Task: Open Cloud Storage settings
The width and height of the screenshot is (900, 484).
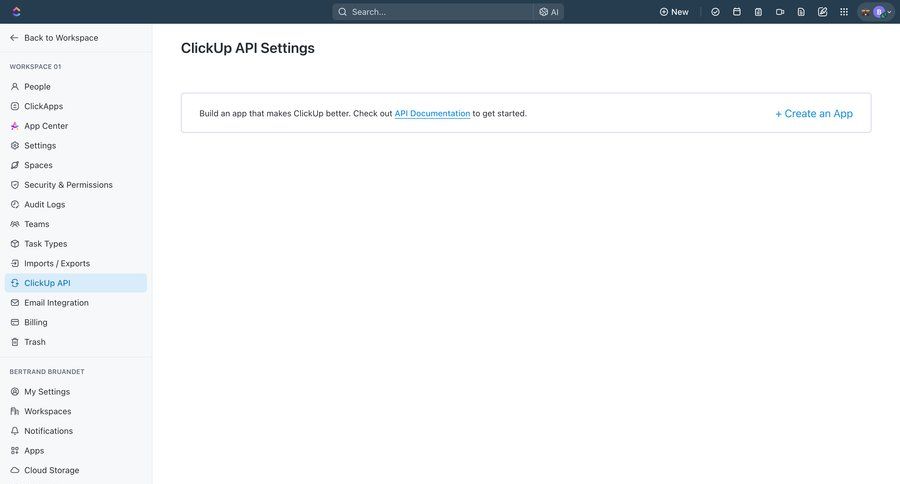Action: [76, 470]
